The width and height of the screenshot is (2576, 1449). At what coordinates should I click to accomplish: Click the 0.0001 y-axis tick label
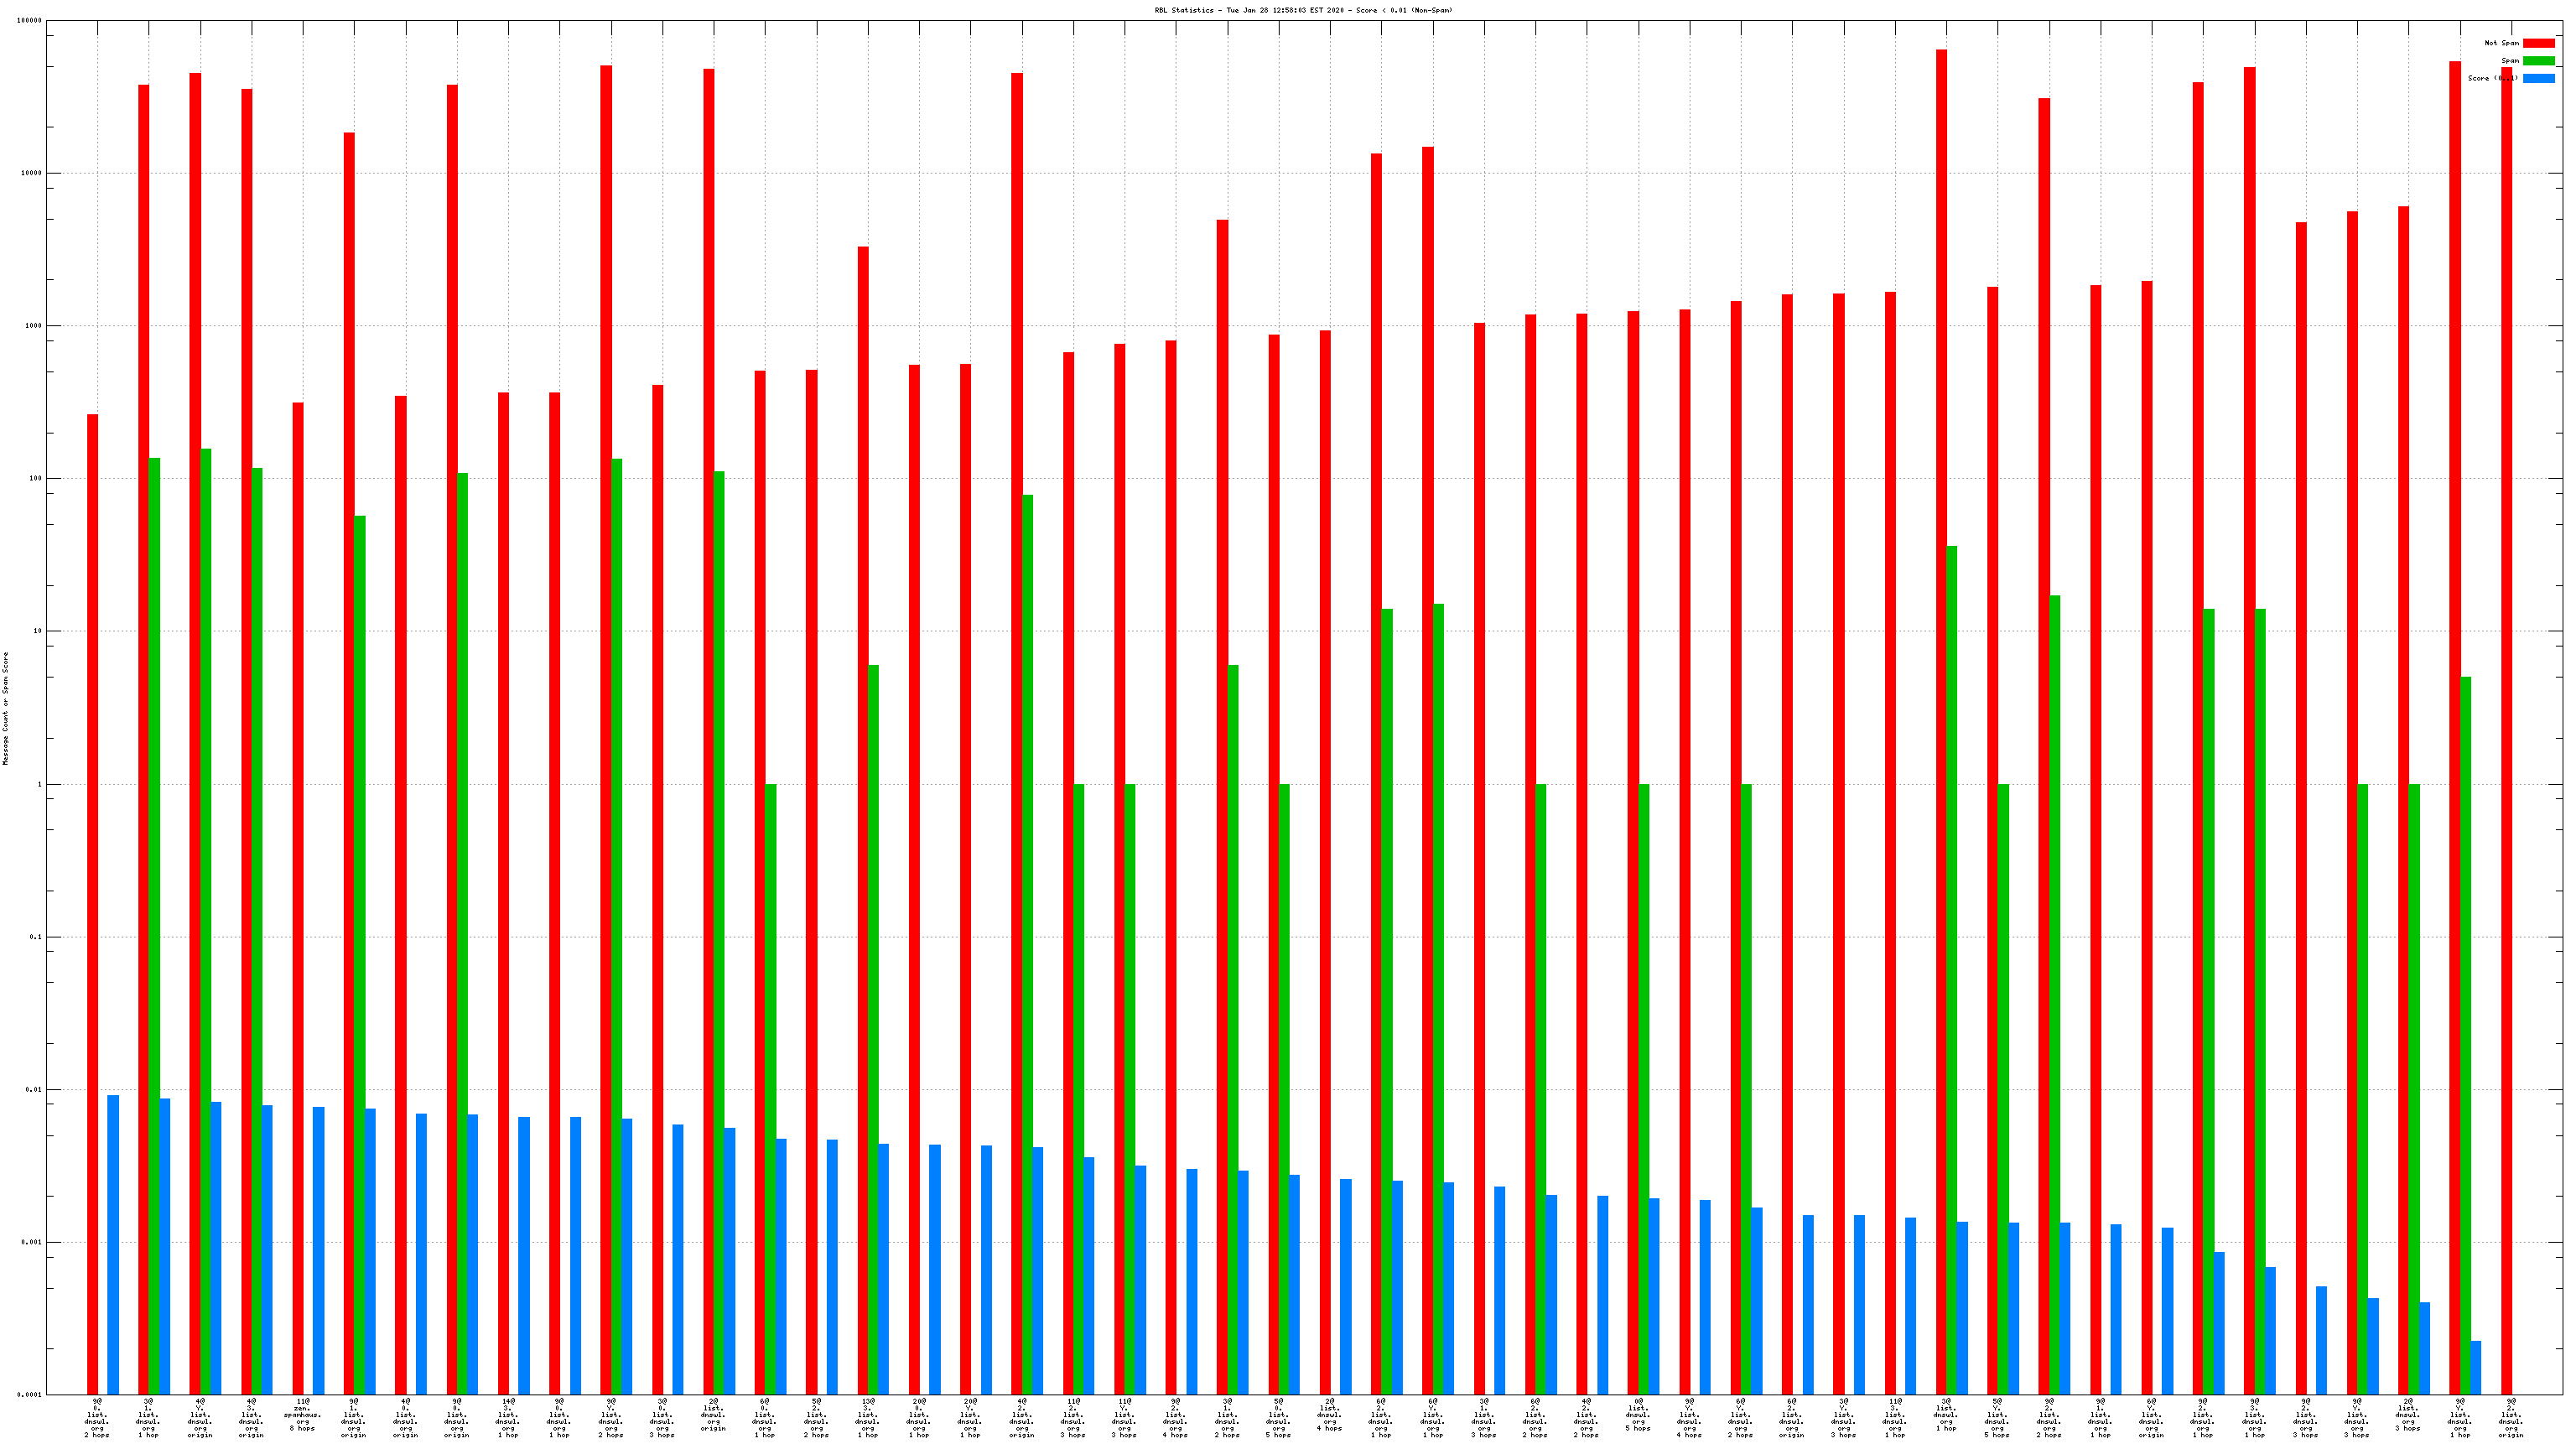(x=29, y=1395)
